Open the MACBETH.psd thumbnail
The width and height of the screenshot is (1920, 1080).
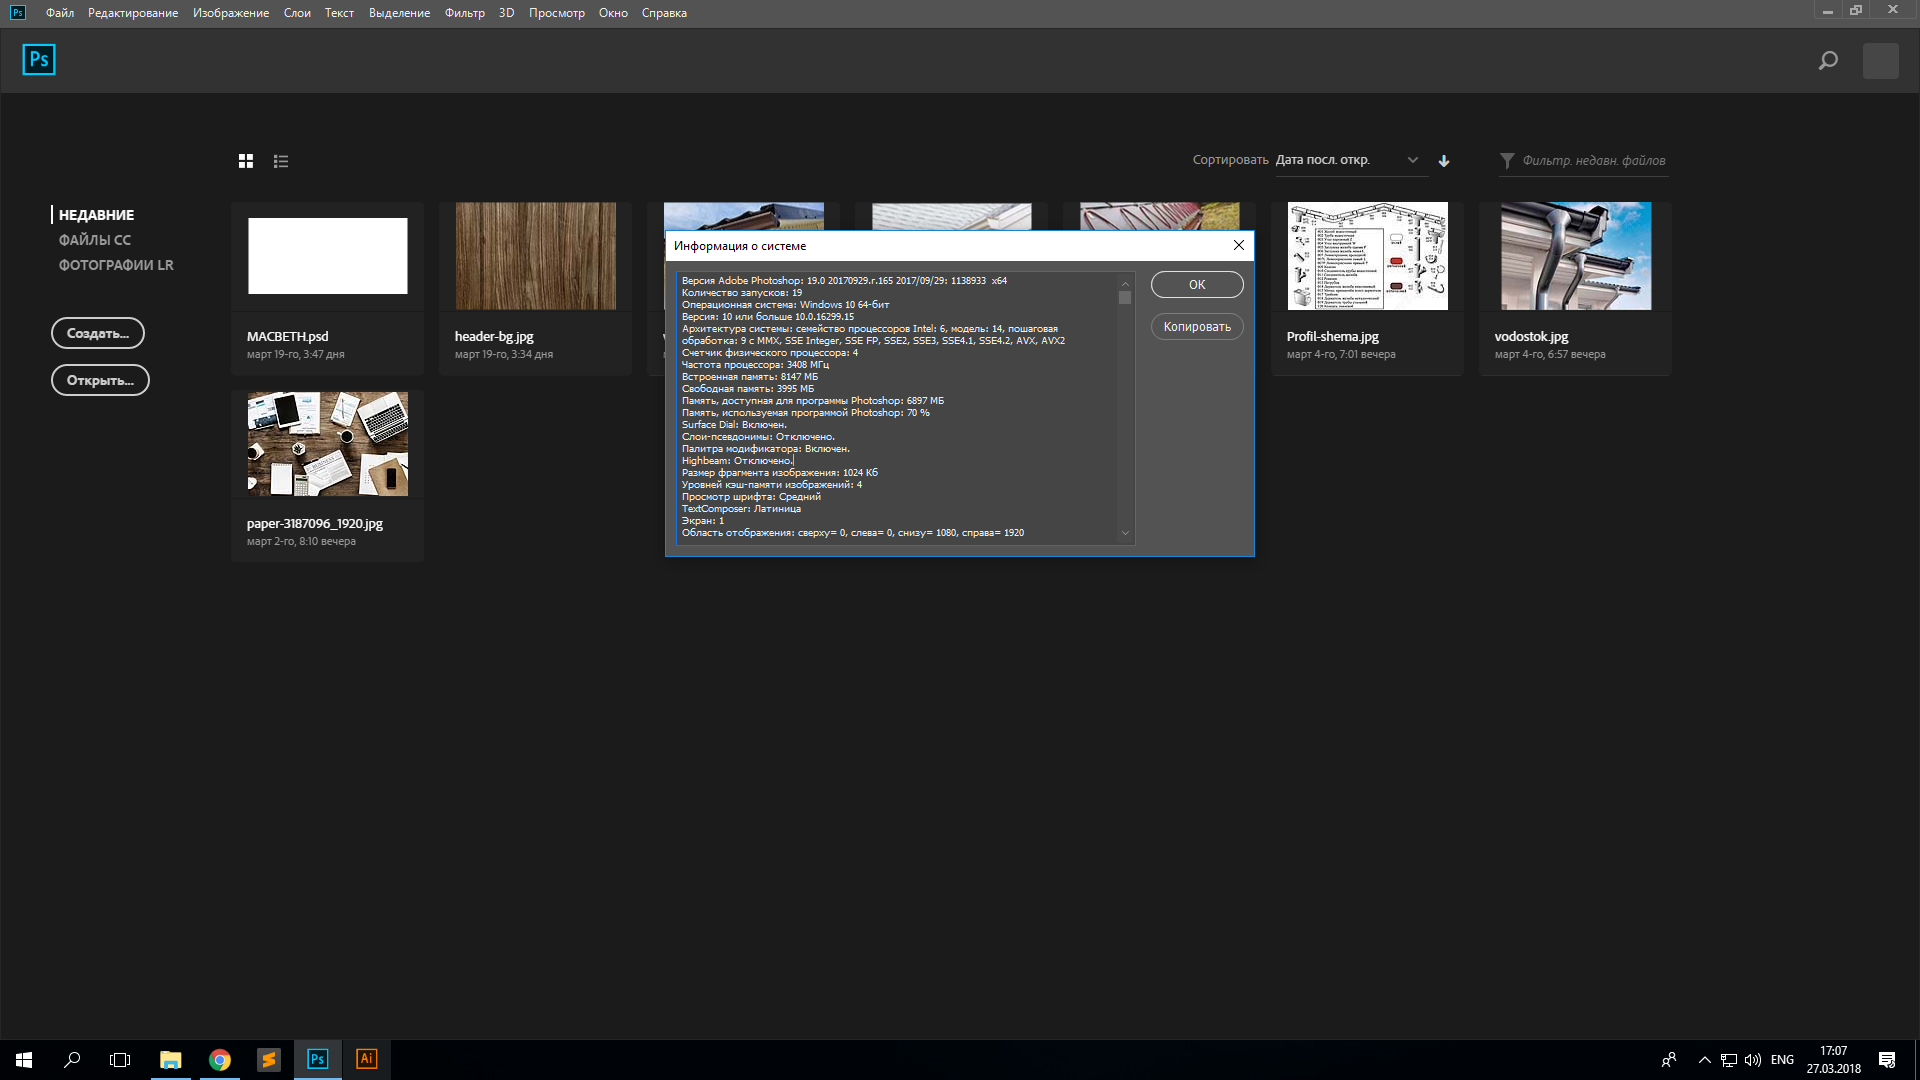pyautogui.click(x=328, y=256)
